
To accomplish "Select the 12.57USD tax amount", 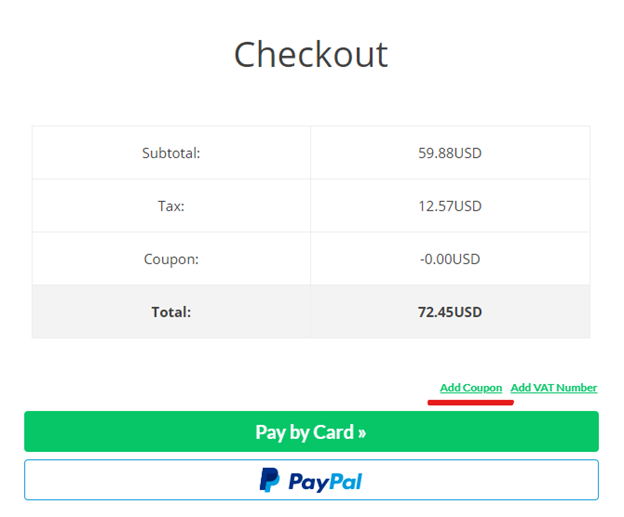I will tap(450, 206).
